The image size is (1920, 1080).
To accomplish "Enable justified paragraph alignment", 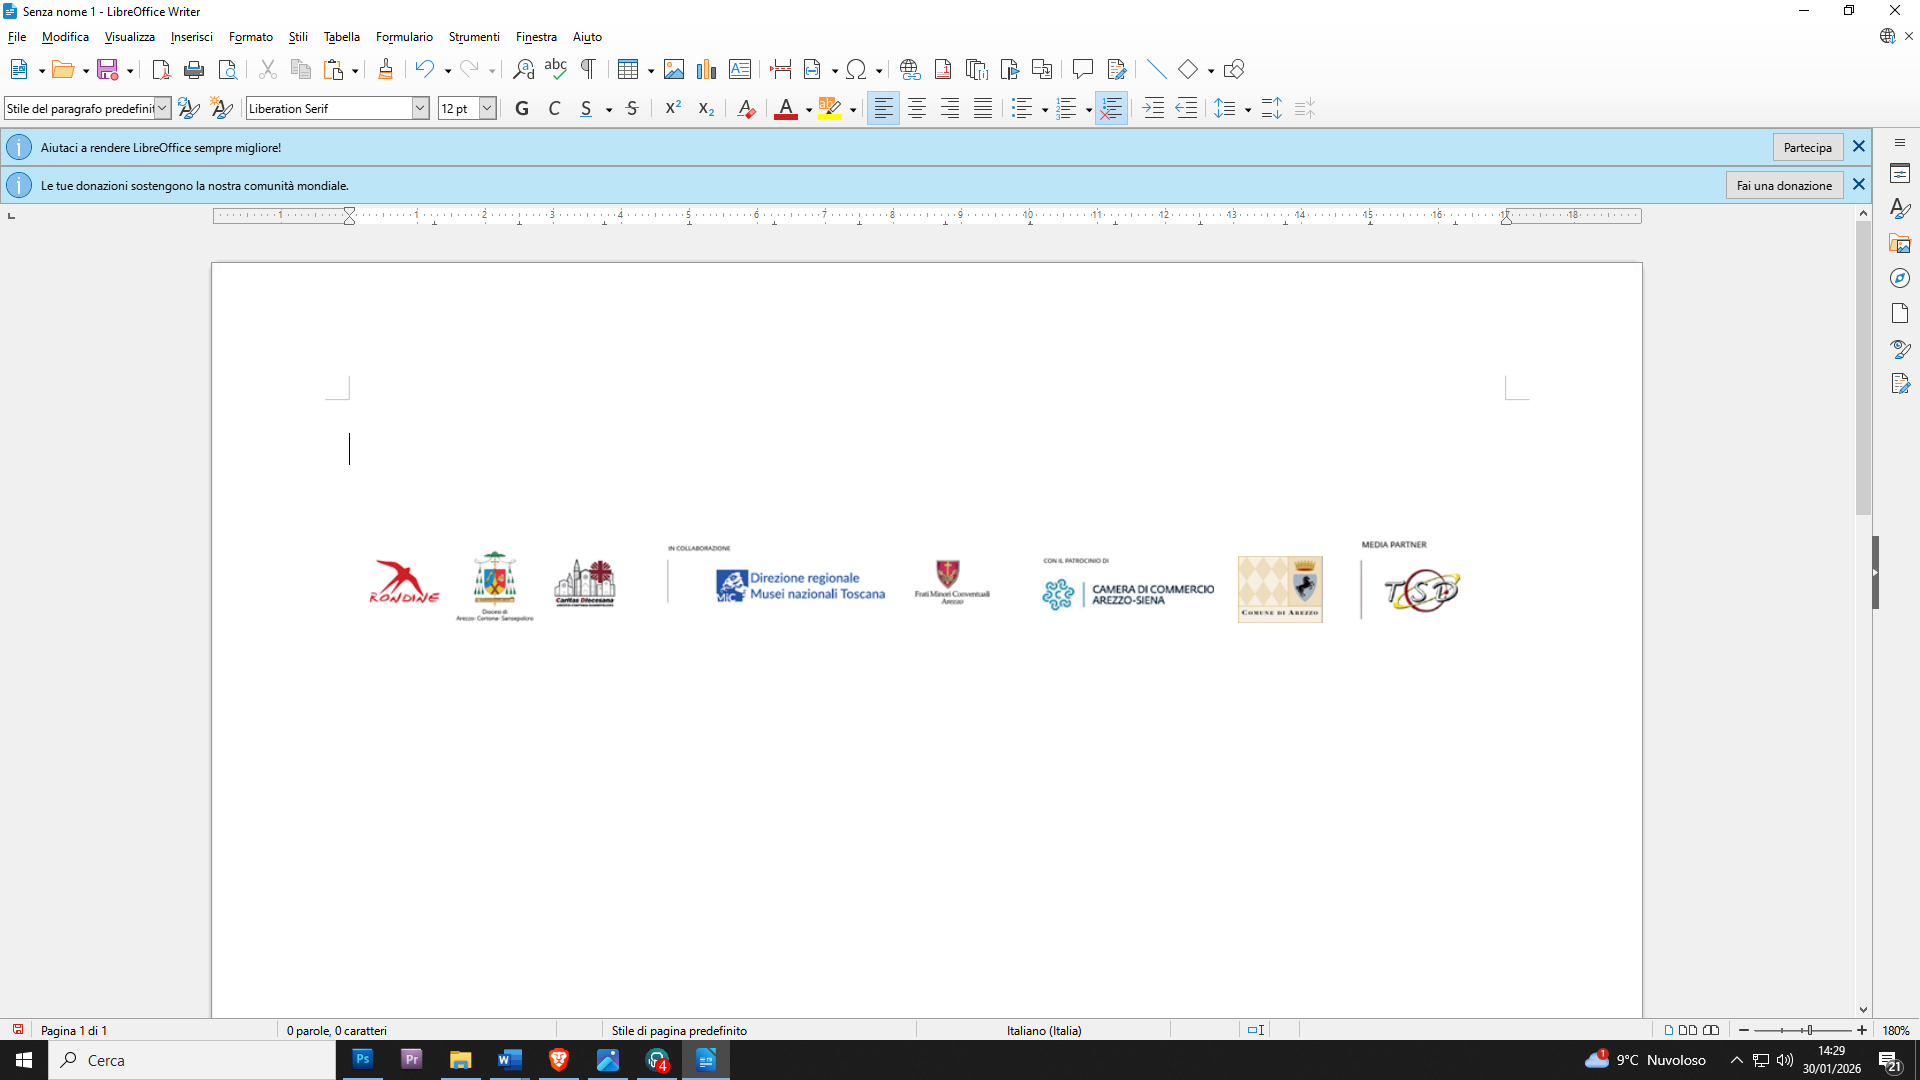I will tap(983, 109).
